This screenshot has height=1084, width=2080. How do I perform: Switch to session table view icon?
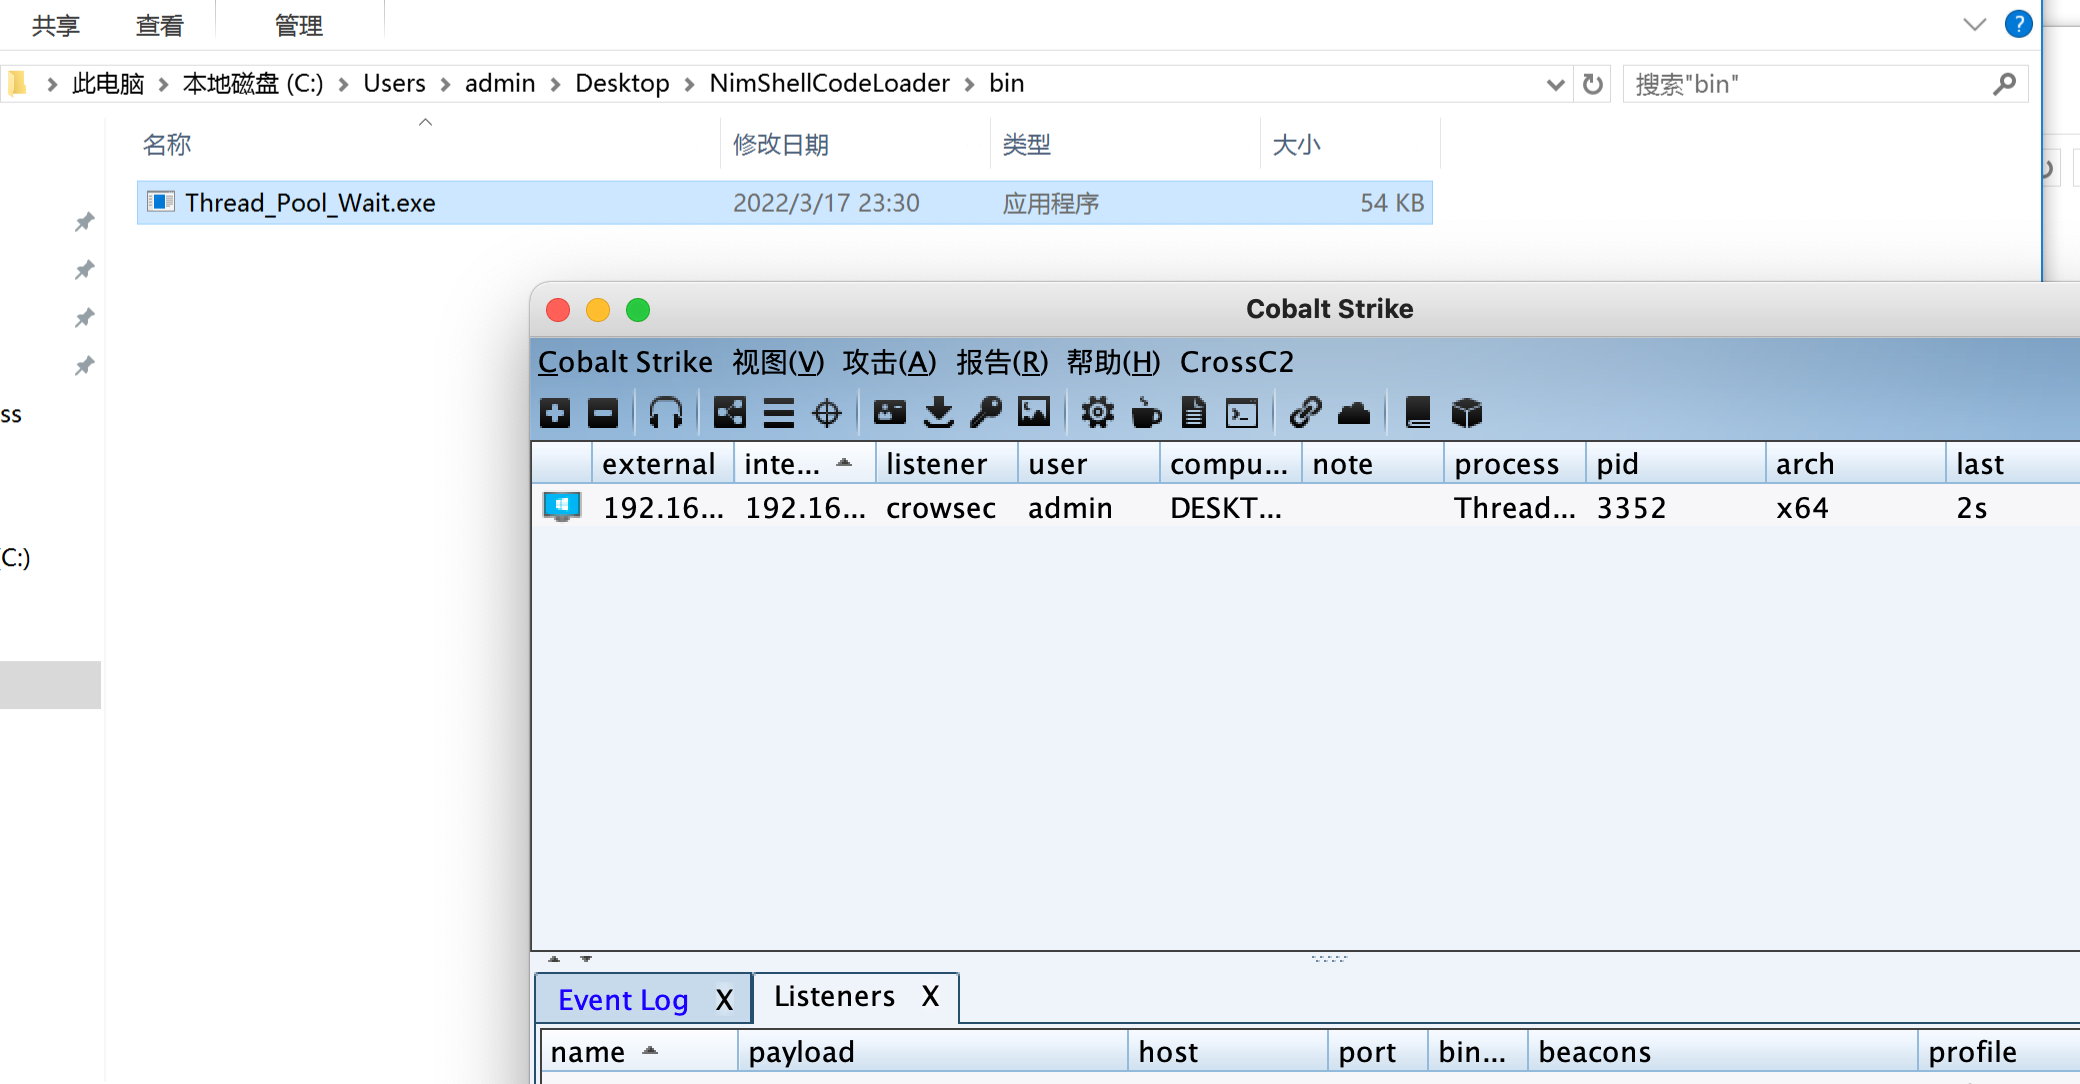coord(778,413)
